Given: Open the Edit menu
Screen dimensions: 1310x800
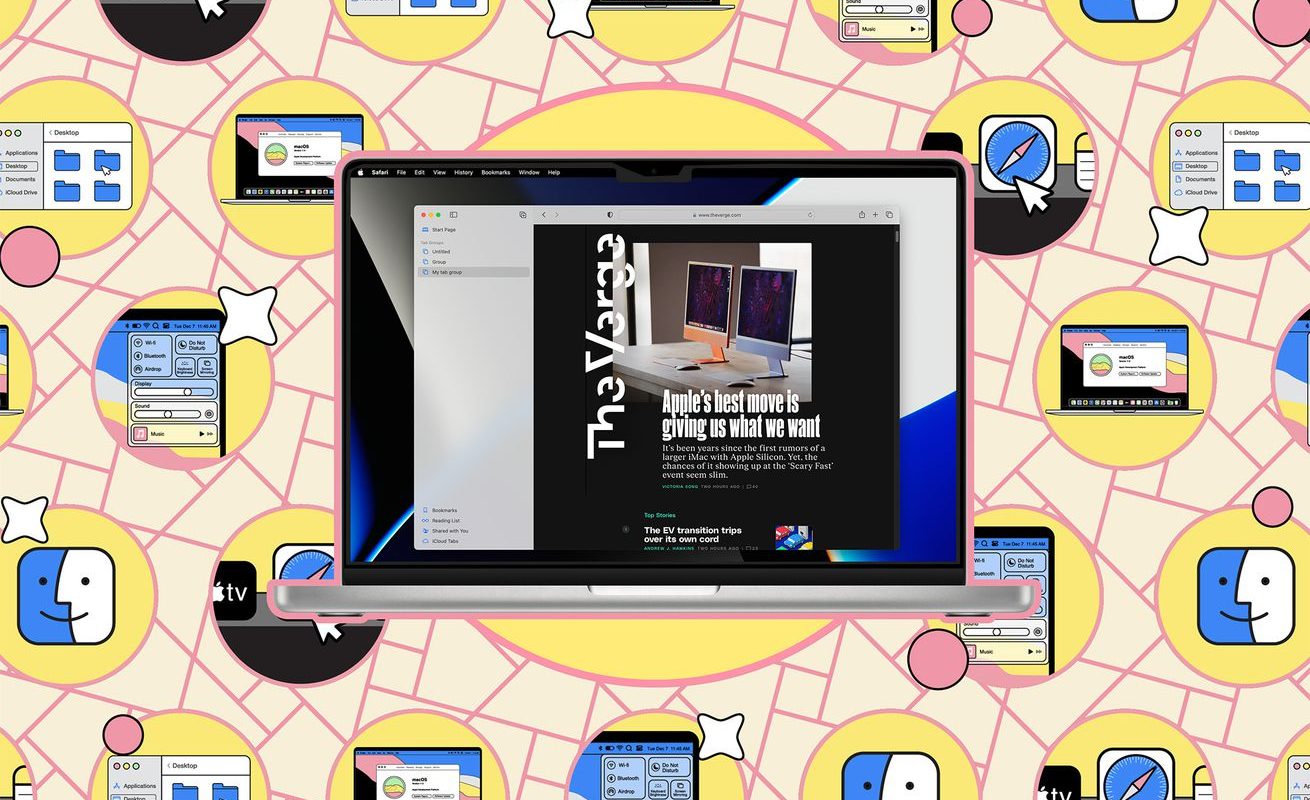Looking at the screenshot, I should click(x=420, y=172).
